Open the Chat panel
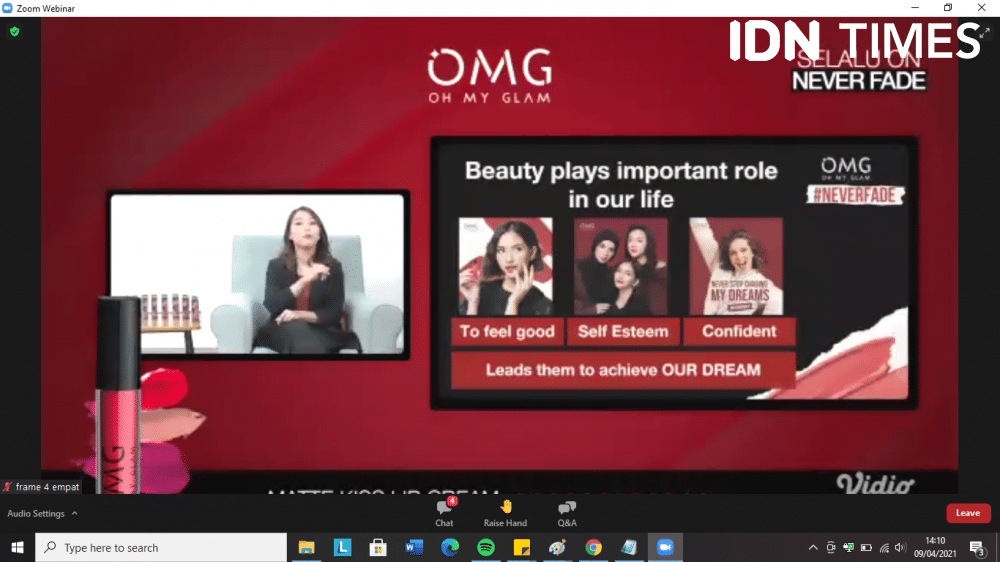The image size is (1000, 562). click(x=444, y=512)
